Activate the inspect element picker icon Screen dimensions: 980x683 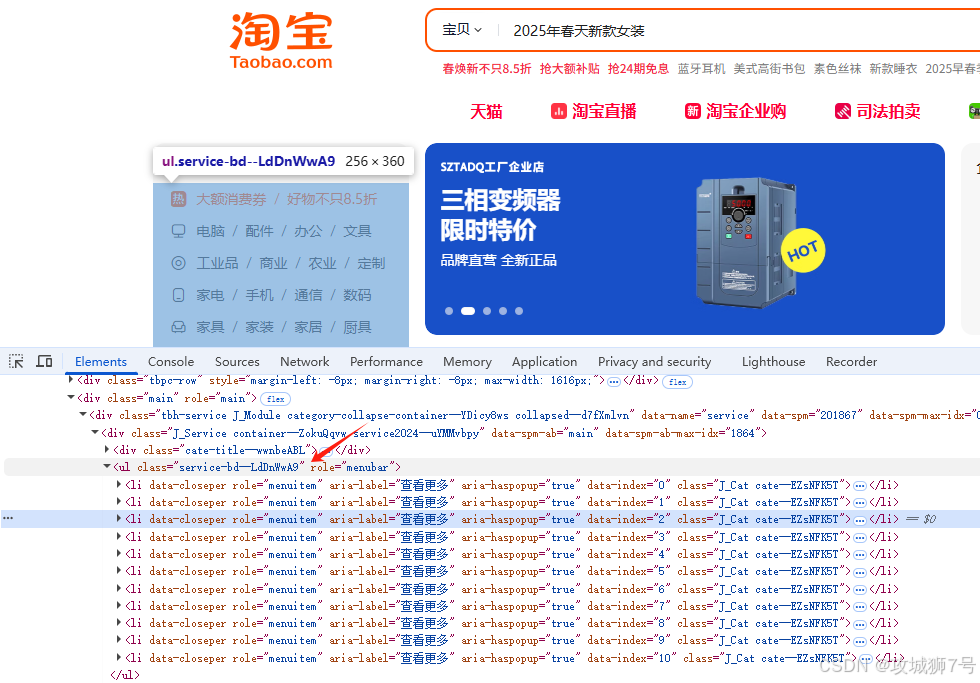click(x=16, y=361)
